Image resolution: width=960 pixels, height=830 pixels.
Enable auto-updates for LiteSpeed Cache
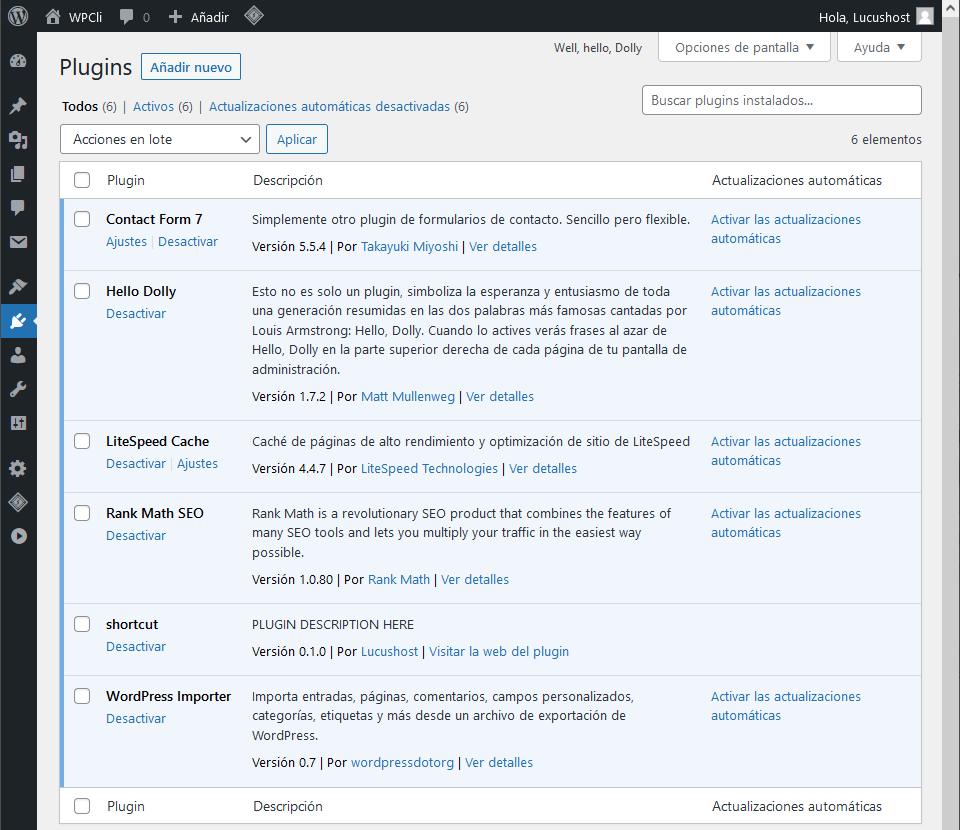click(786, 451)
